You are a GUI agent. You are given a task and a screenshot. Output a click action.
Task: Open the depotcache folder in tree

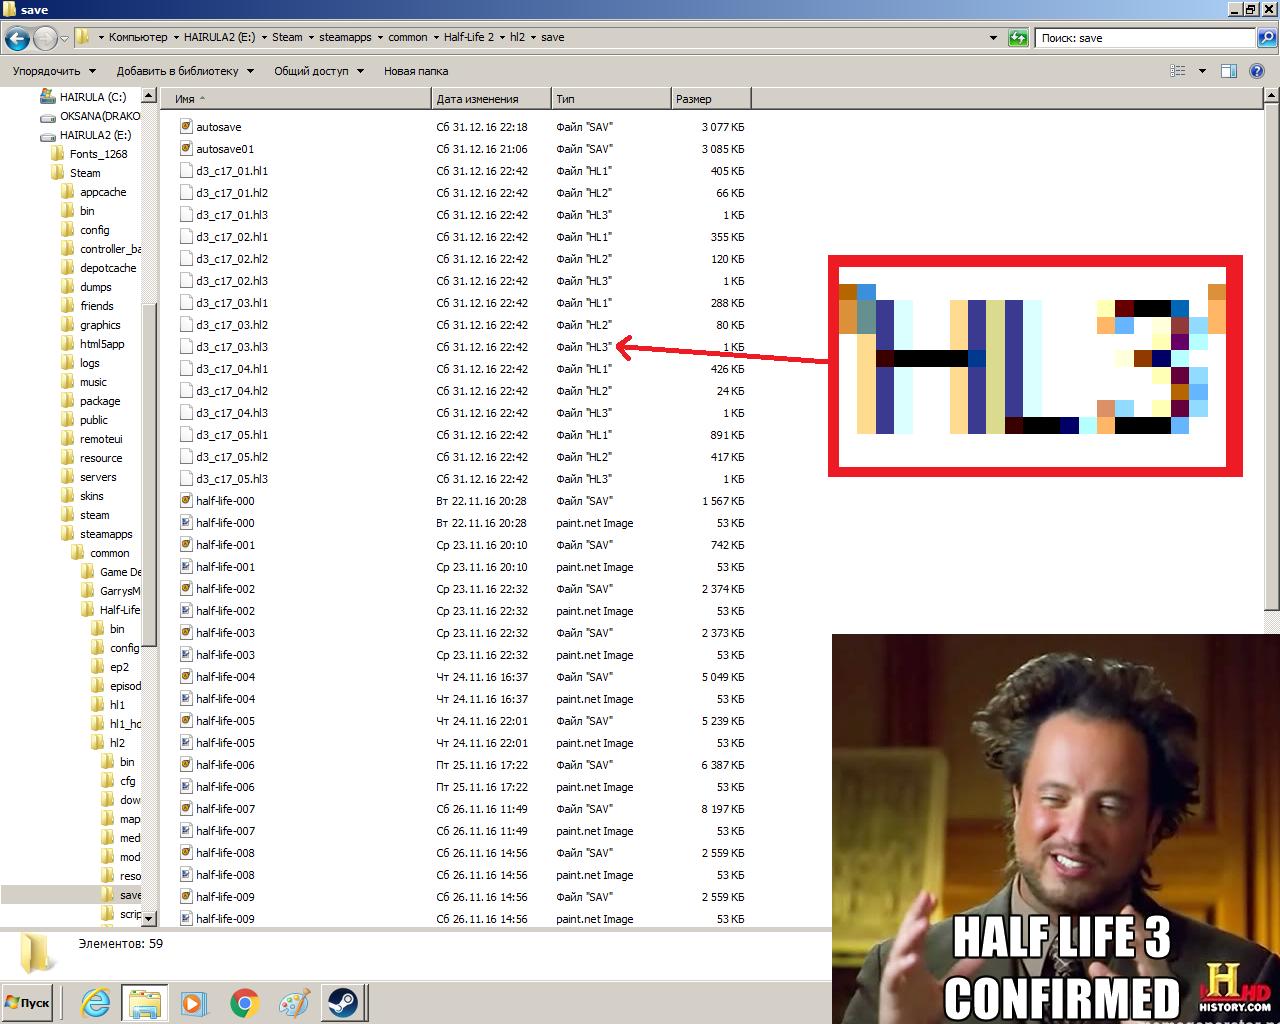point(108,268)
